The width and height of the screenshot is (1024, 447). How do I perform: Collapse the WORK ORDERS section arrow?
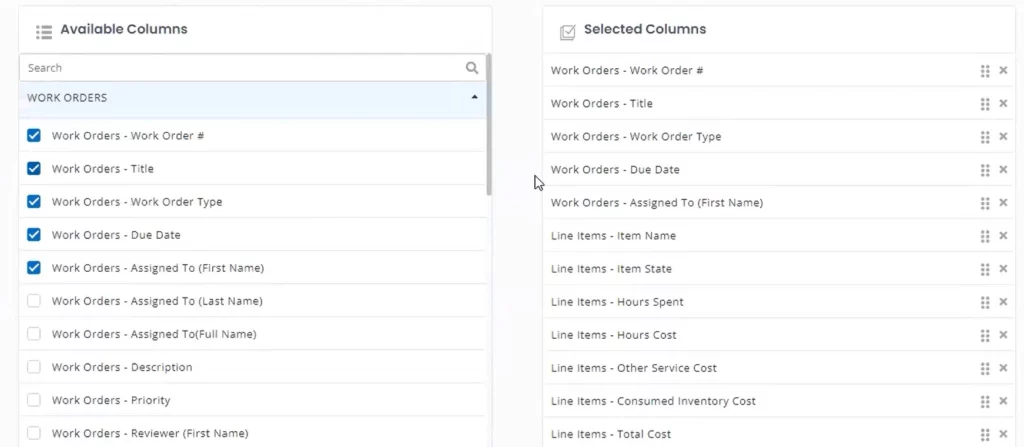[x=474, y=97]
